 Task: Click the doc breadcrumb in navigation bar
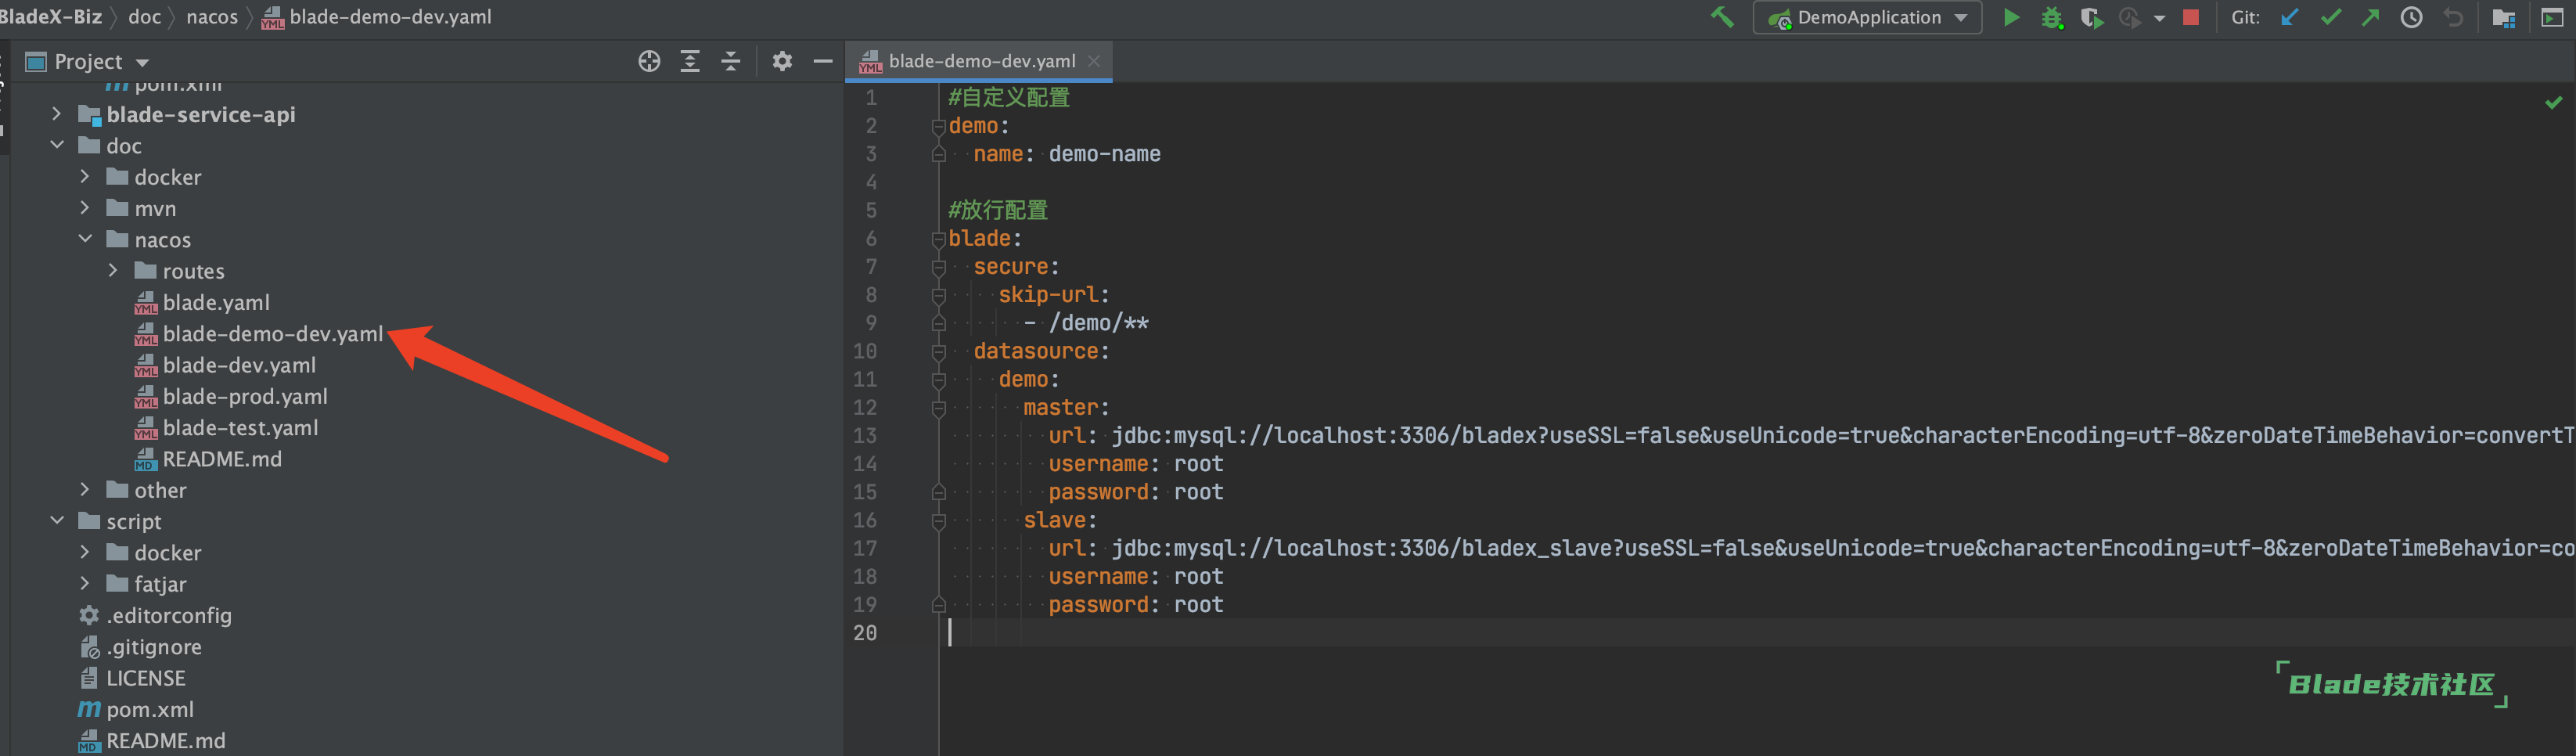point(144,17)
